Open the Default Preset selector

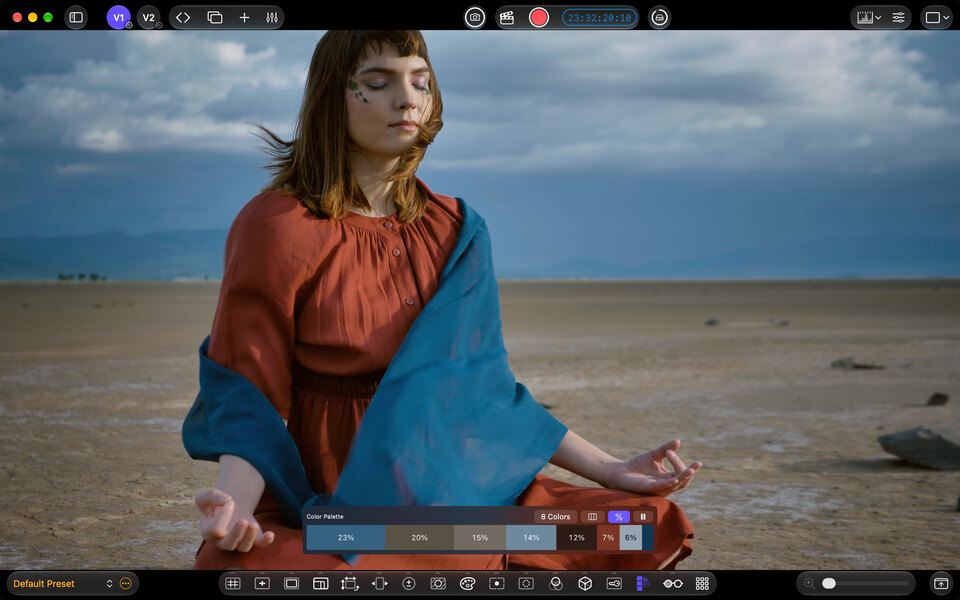(x=62, y=583)
